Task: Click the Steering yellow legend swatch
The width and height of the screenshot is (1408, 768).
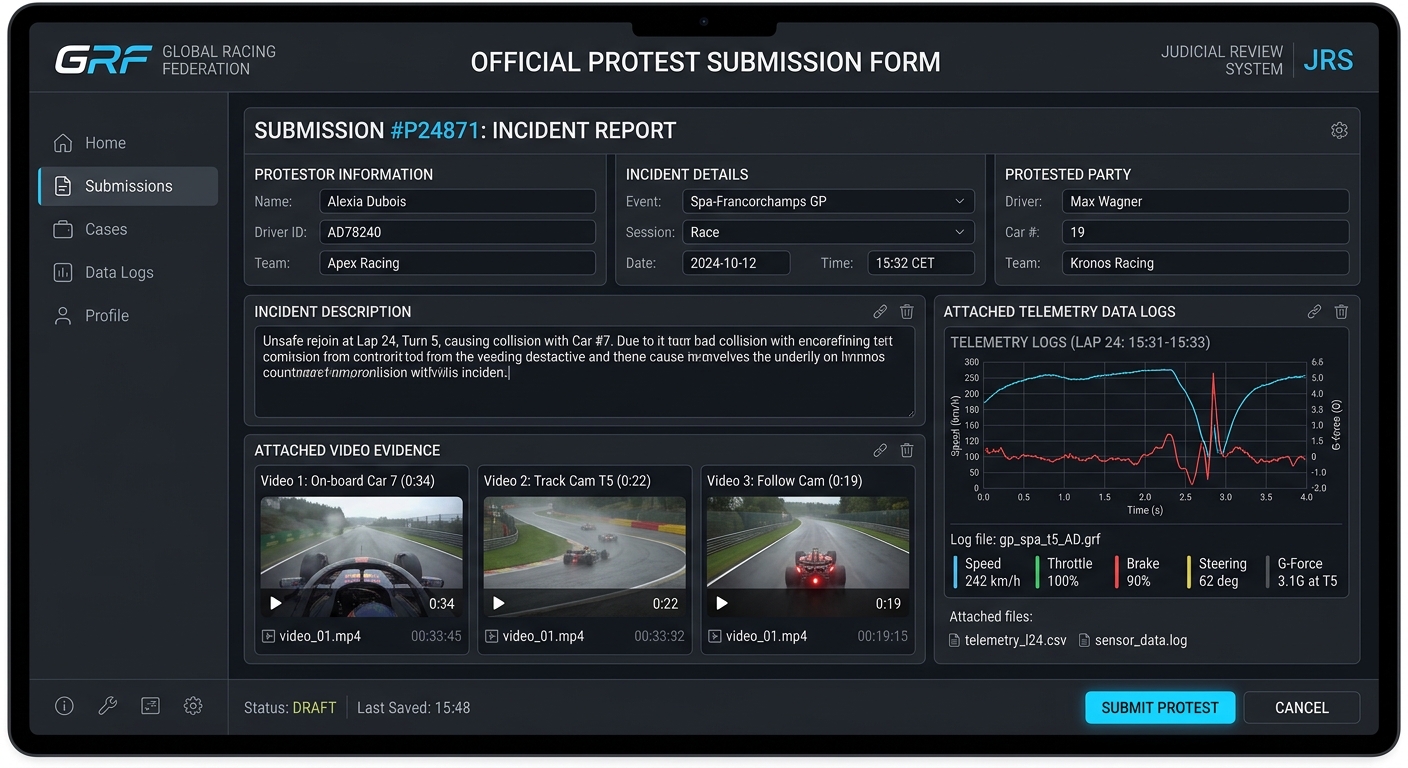Action: pos(1189,572)
